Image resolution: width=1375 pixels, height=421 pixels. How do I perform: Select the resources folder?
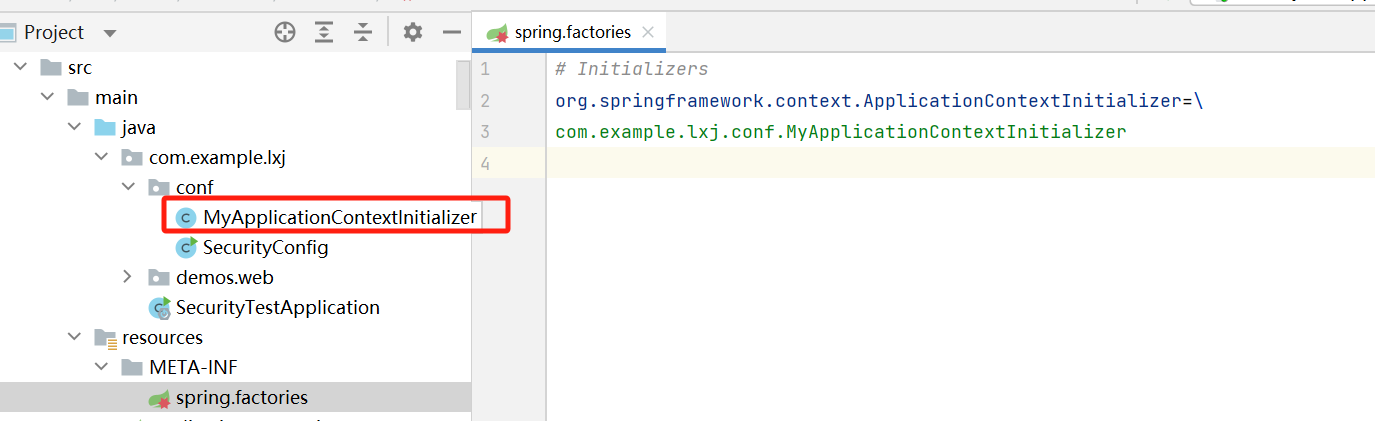(x=162, y=337)
